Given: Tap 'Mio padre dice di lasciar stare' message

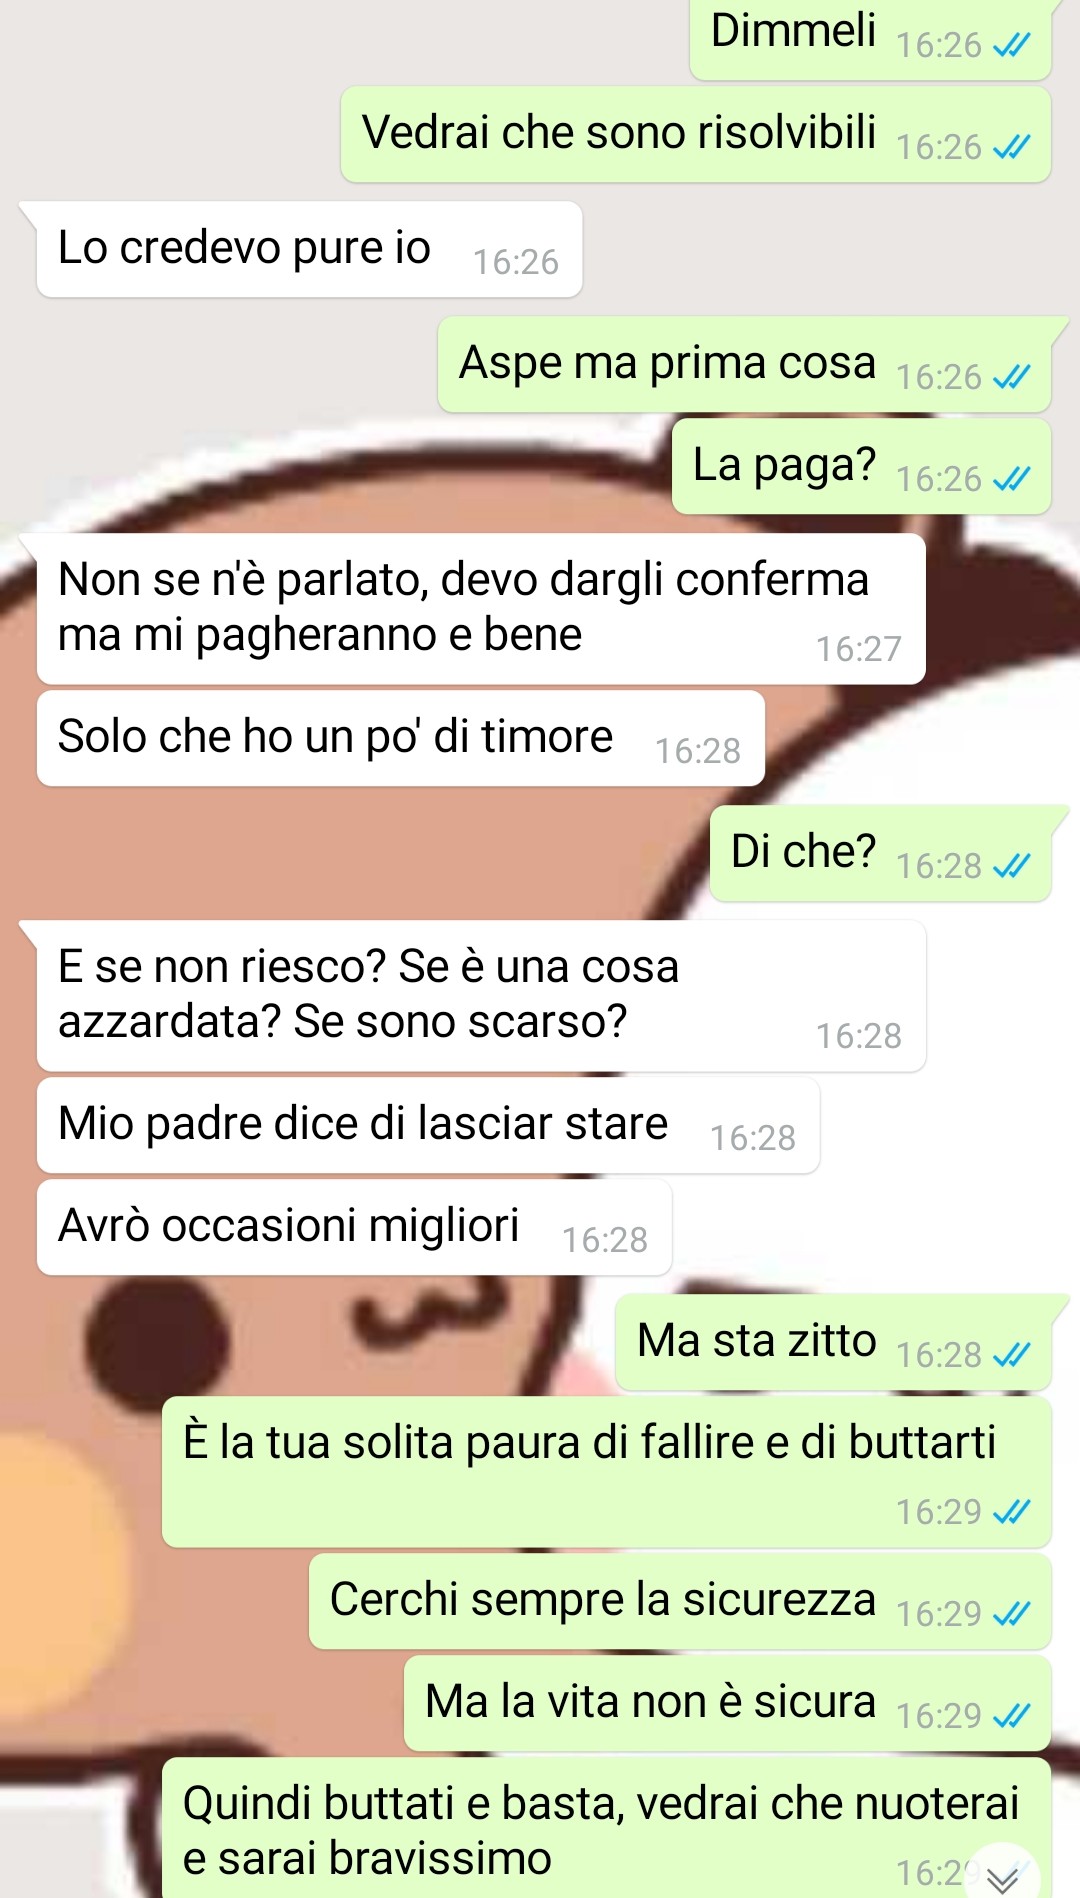Looking at the screenshot, I should (428, 1125).
